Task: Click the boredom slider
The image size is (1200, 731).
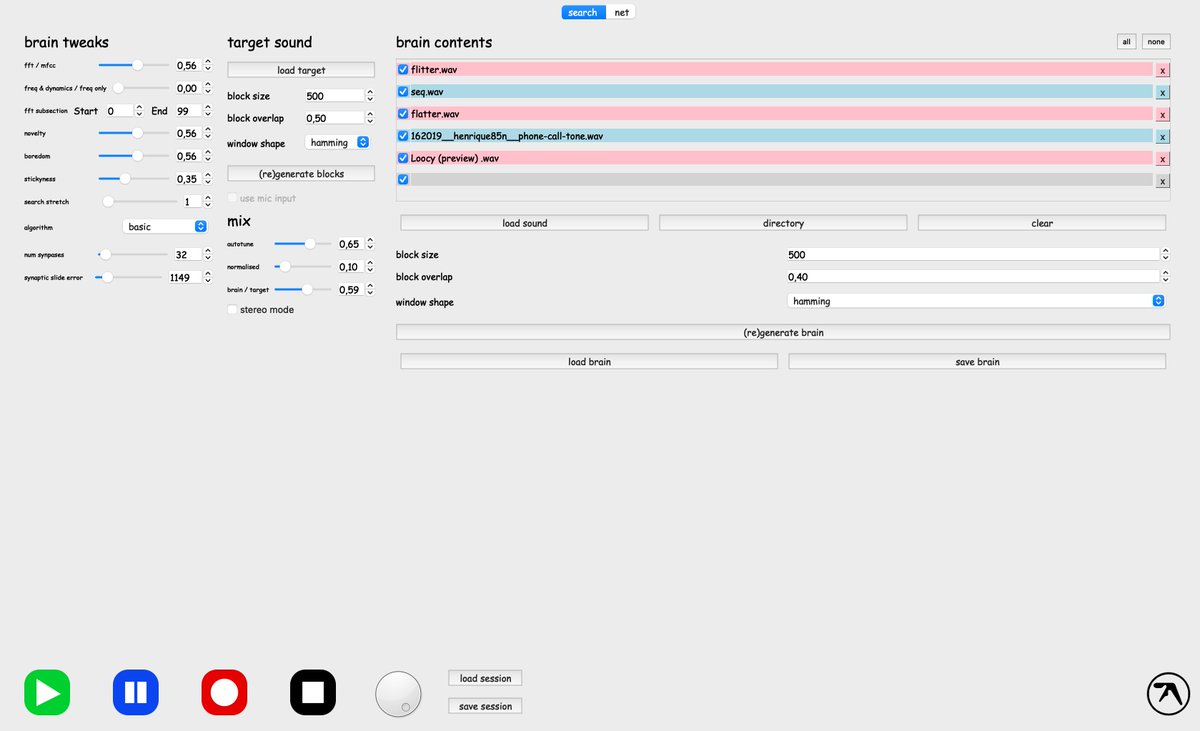Action: (134, 156)
